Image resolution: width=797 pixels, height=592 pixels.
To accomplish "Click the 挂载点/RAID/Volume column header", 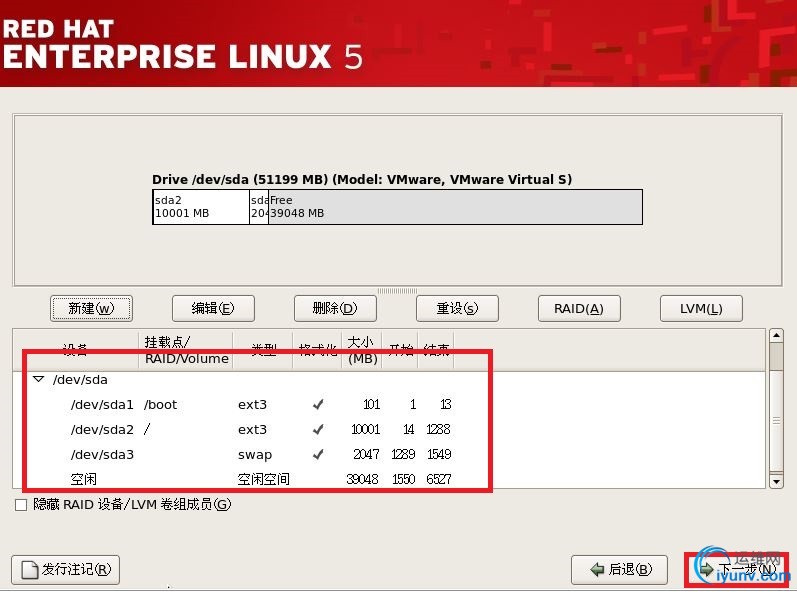I will [186, 350].
